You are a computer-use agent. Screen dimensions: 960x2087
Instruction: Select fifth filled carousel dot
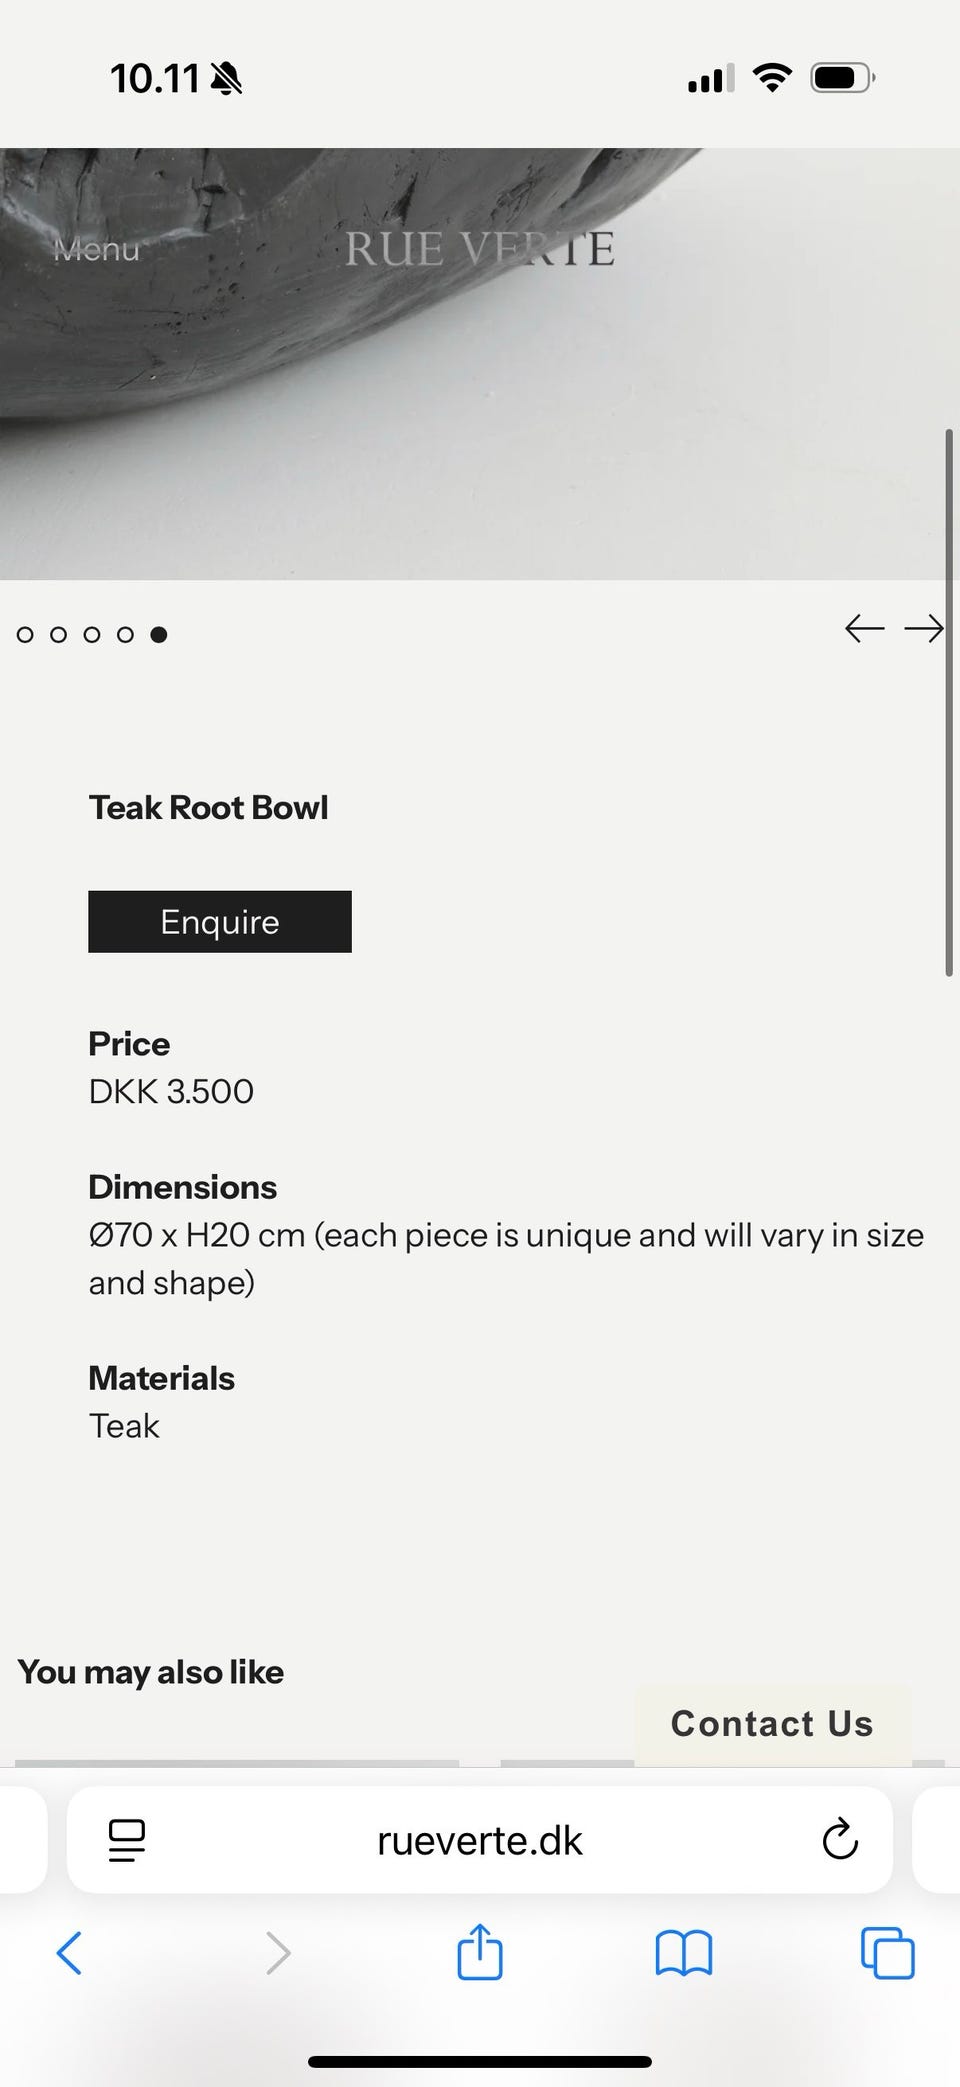pos(159,635)
